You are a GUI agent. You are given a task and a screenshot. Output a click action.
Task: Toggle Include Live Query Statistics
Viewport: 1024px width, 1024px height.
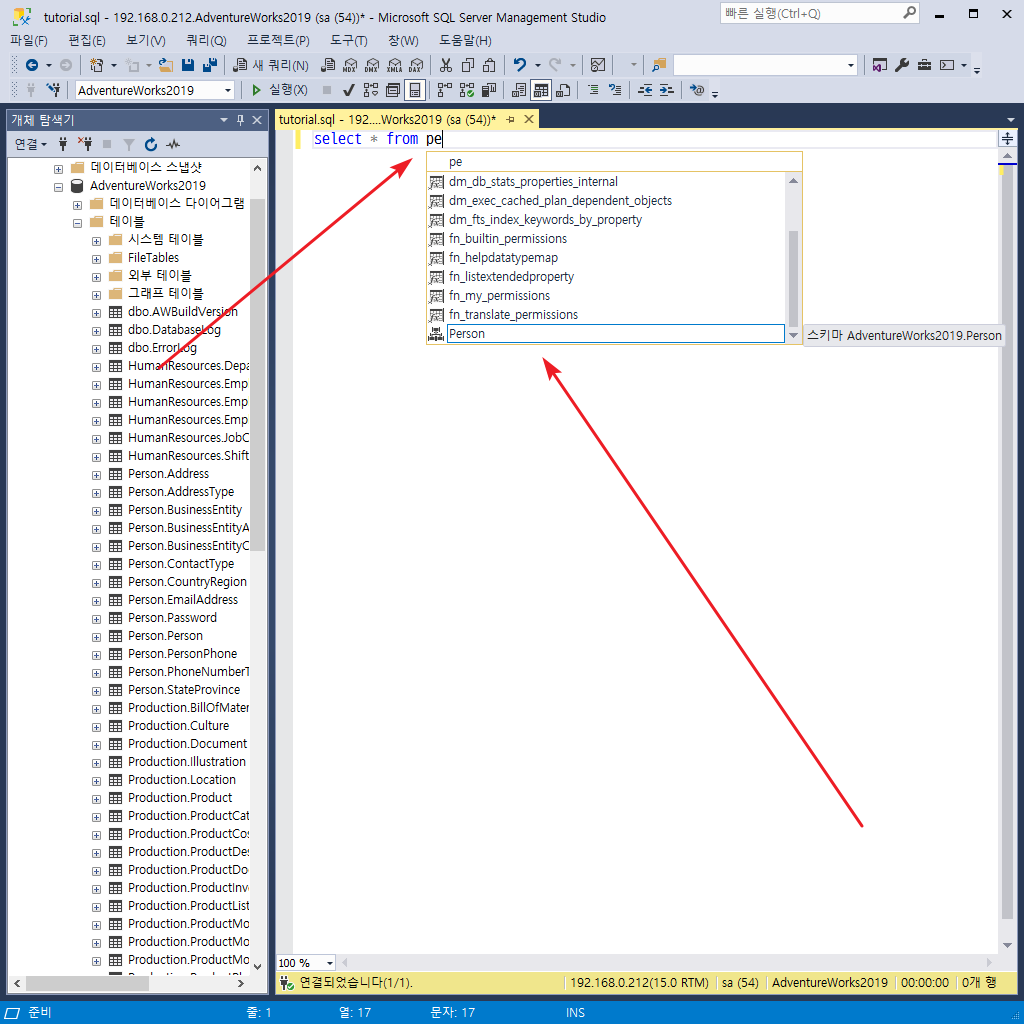pyautogui.click(x=467, y=90)
